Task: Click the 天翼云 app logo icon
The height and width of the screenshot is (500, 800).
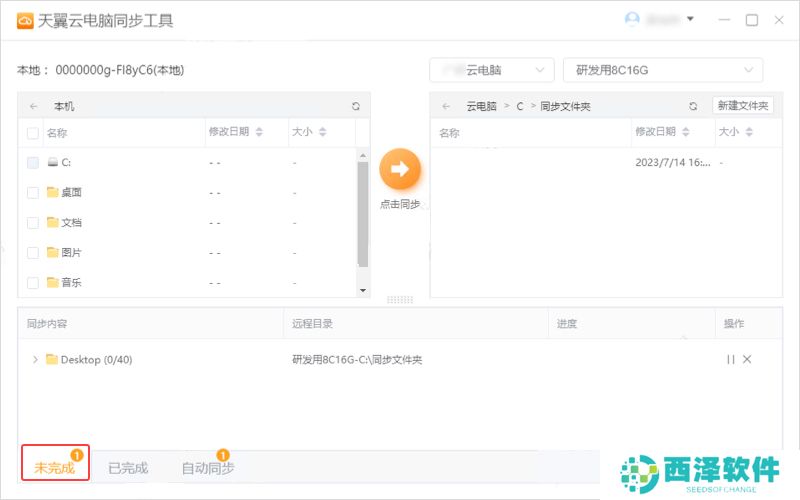Action: 25,21
